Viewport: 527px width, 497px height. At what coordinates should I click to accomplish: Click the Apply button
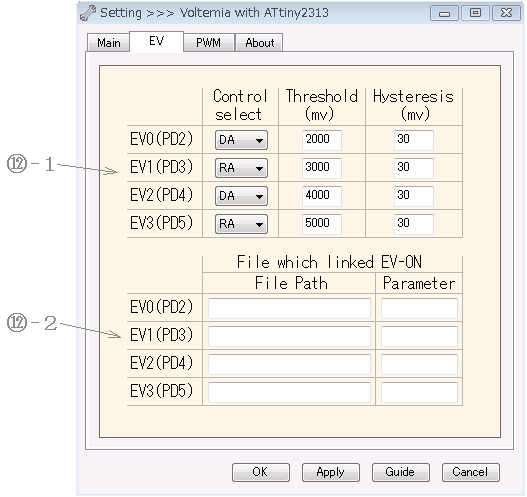point(331,472)
